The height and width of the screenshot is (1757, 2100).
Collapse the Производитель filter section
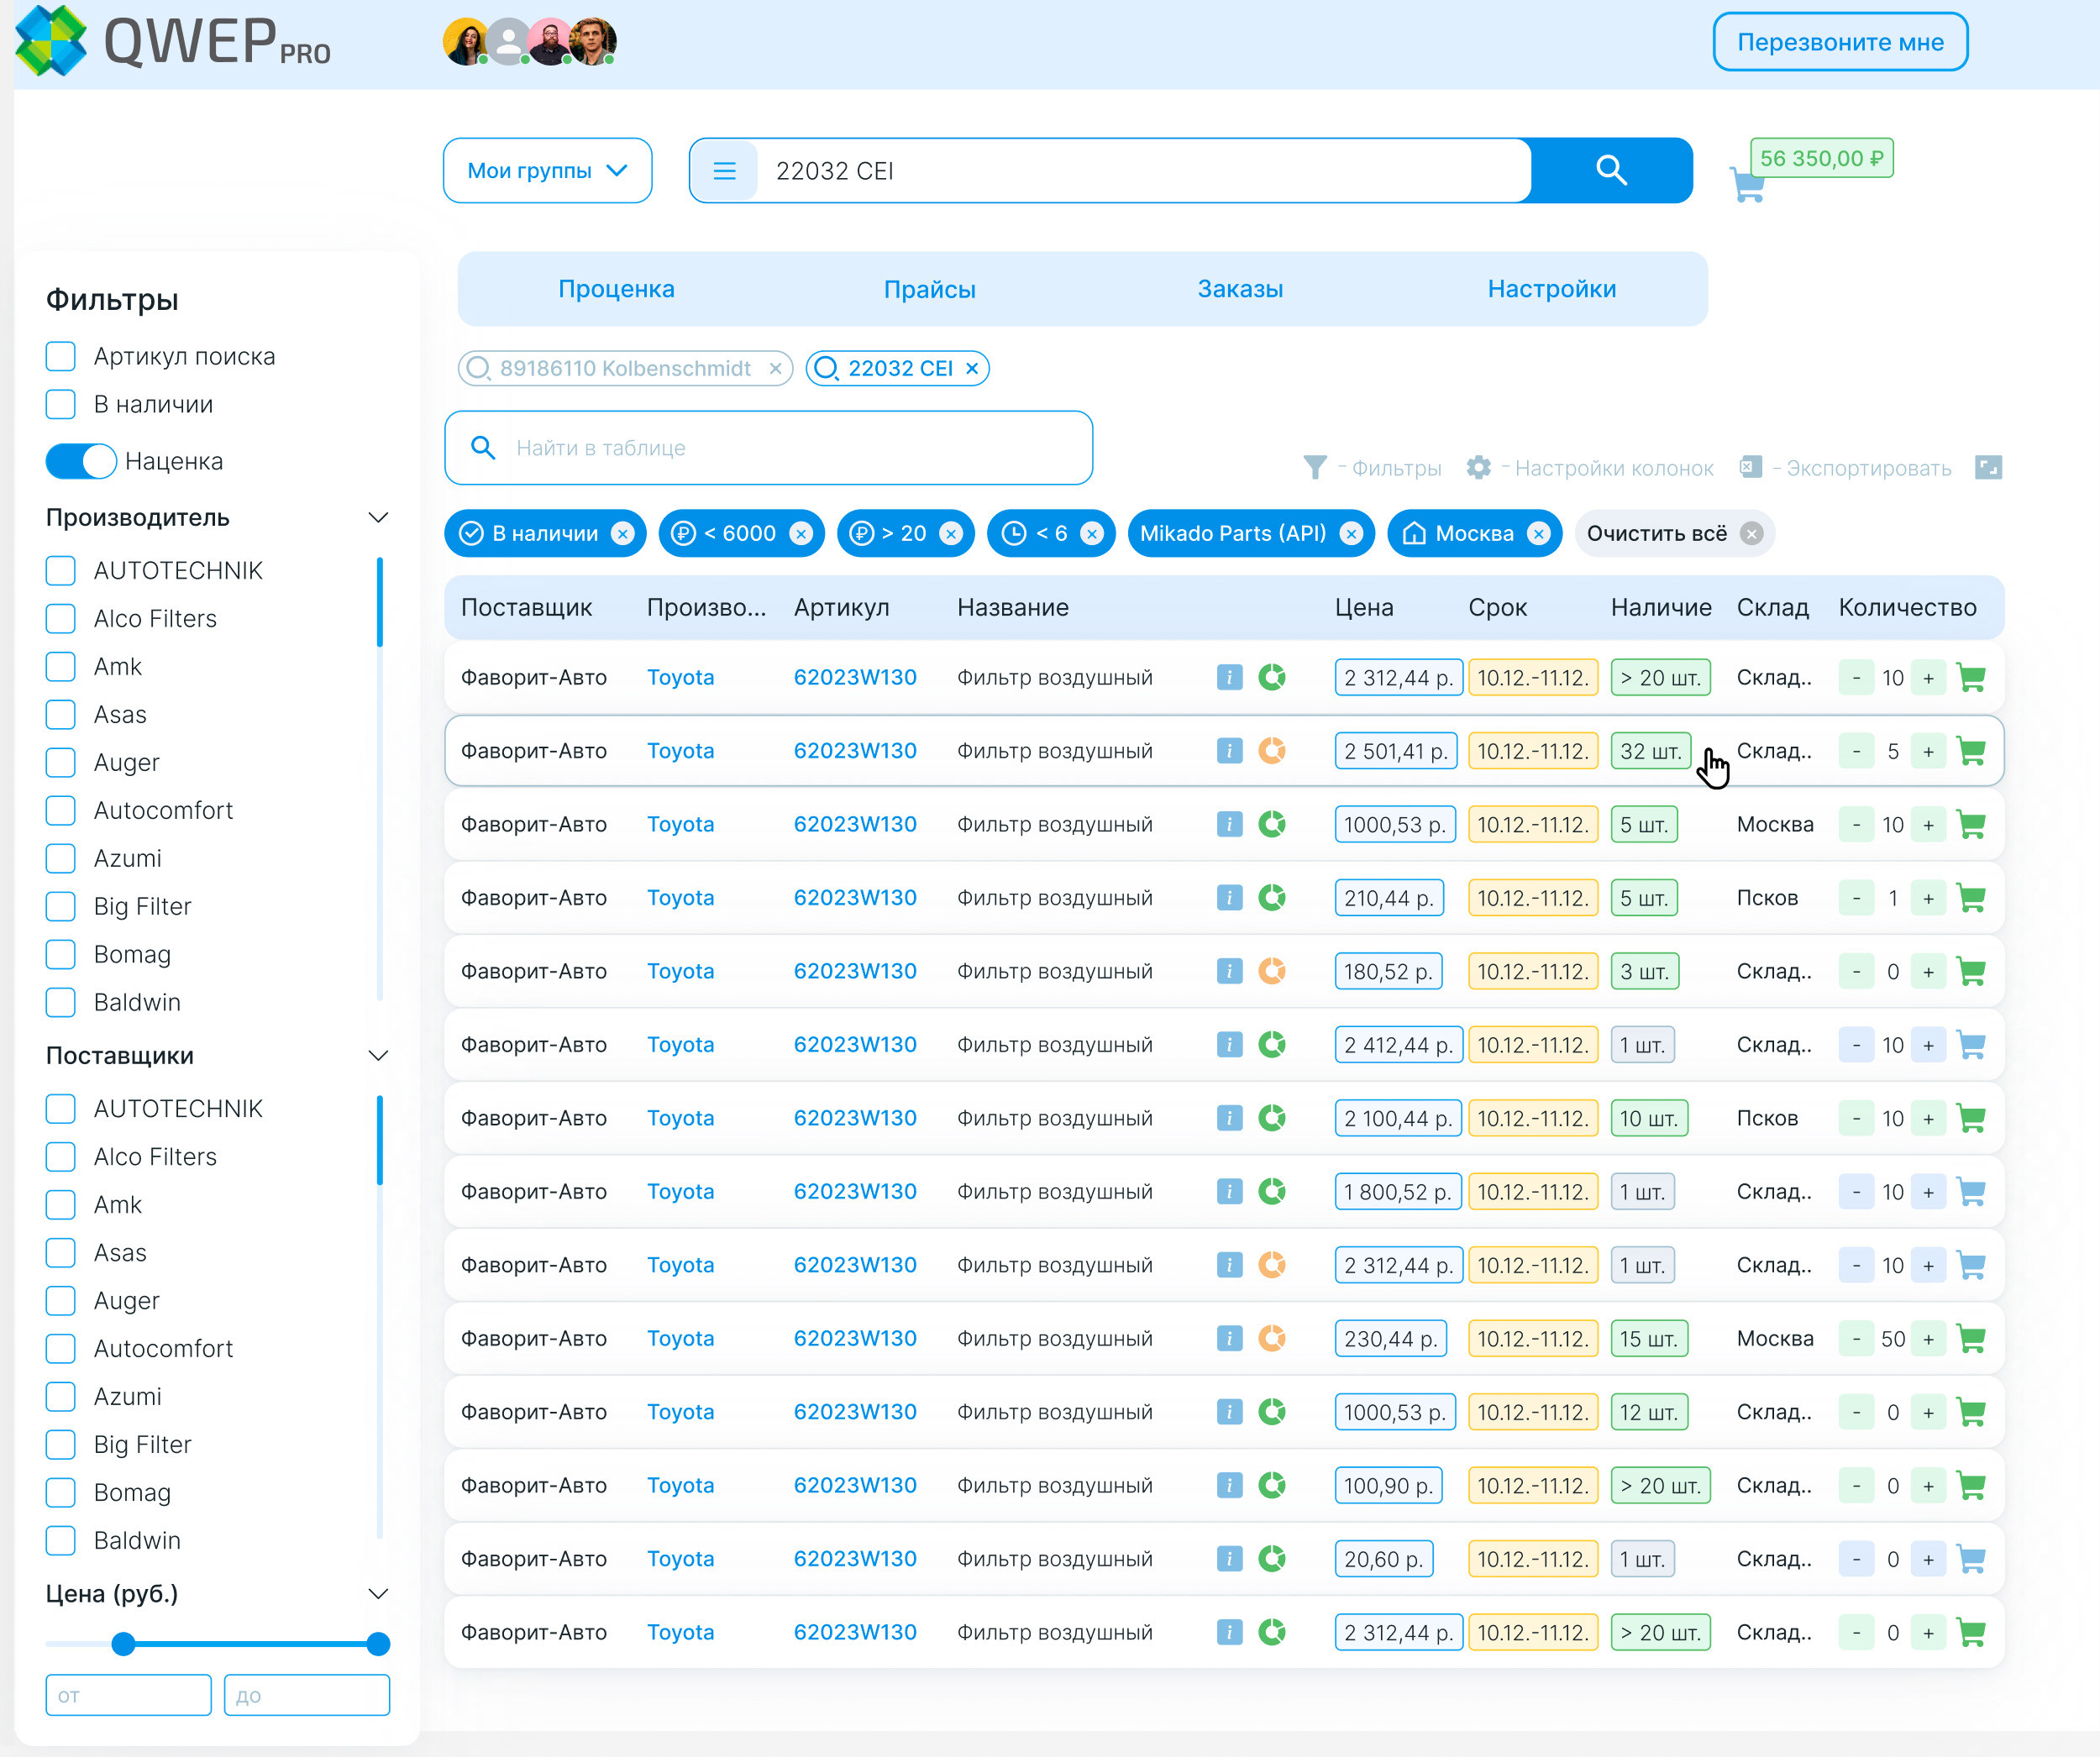[378, 517]
